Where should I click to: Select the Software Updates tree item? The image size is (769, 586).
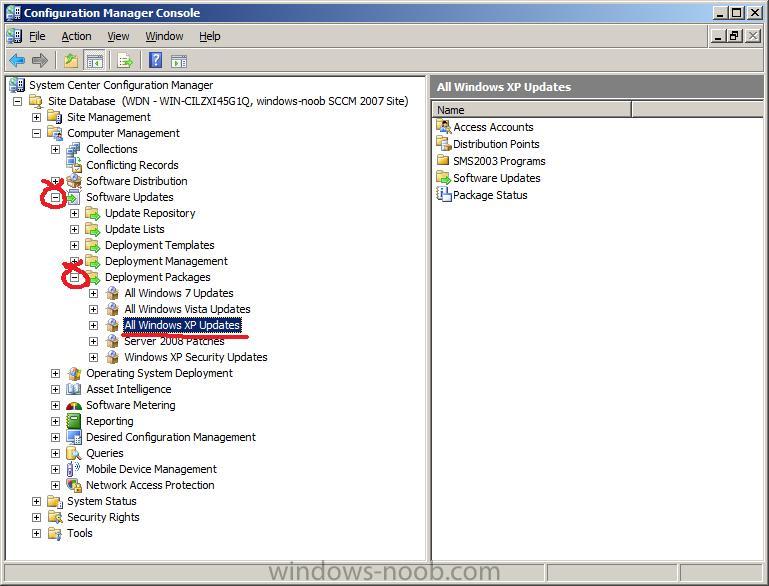tap(129, 197)
